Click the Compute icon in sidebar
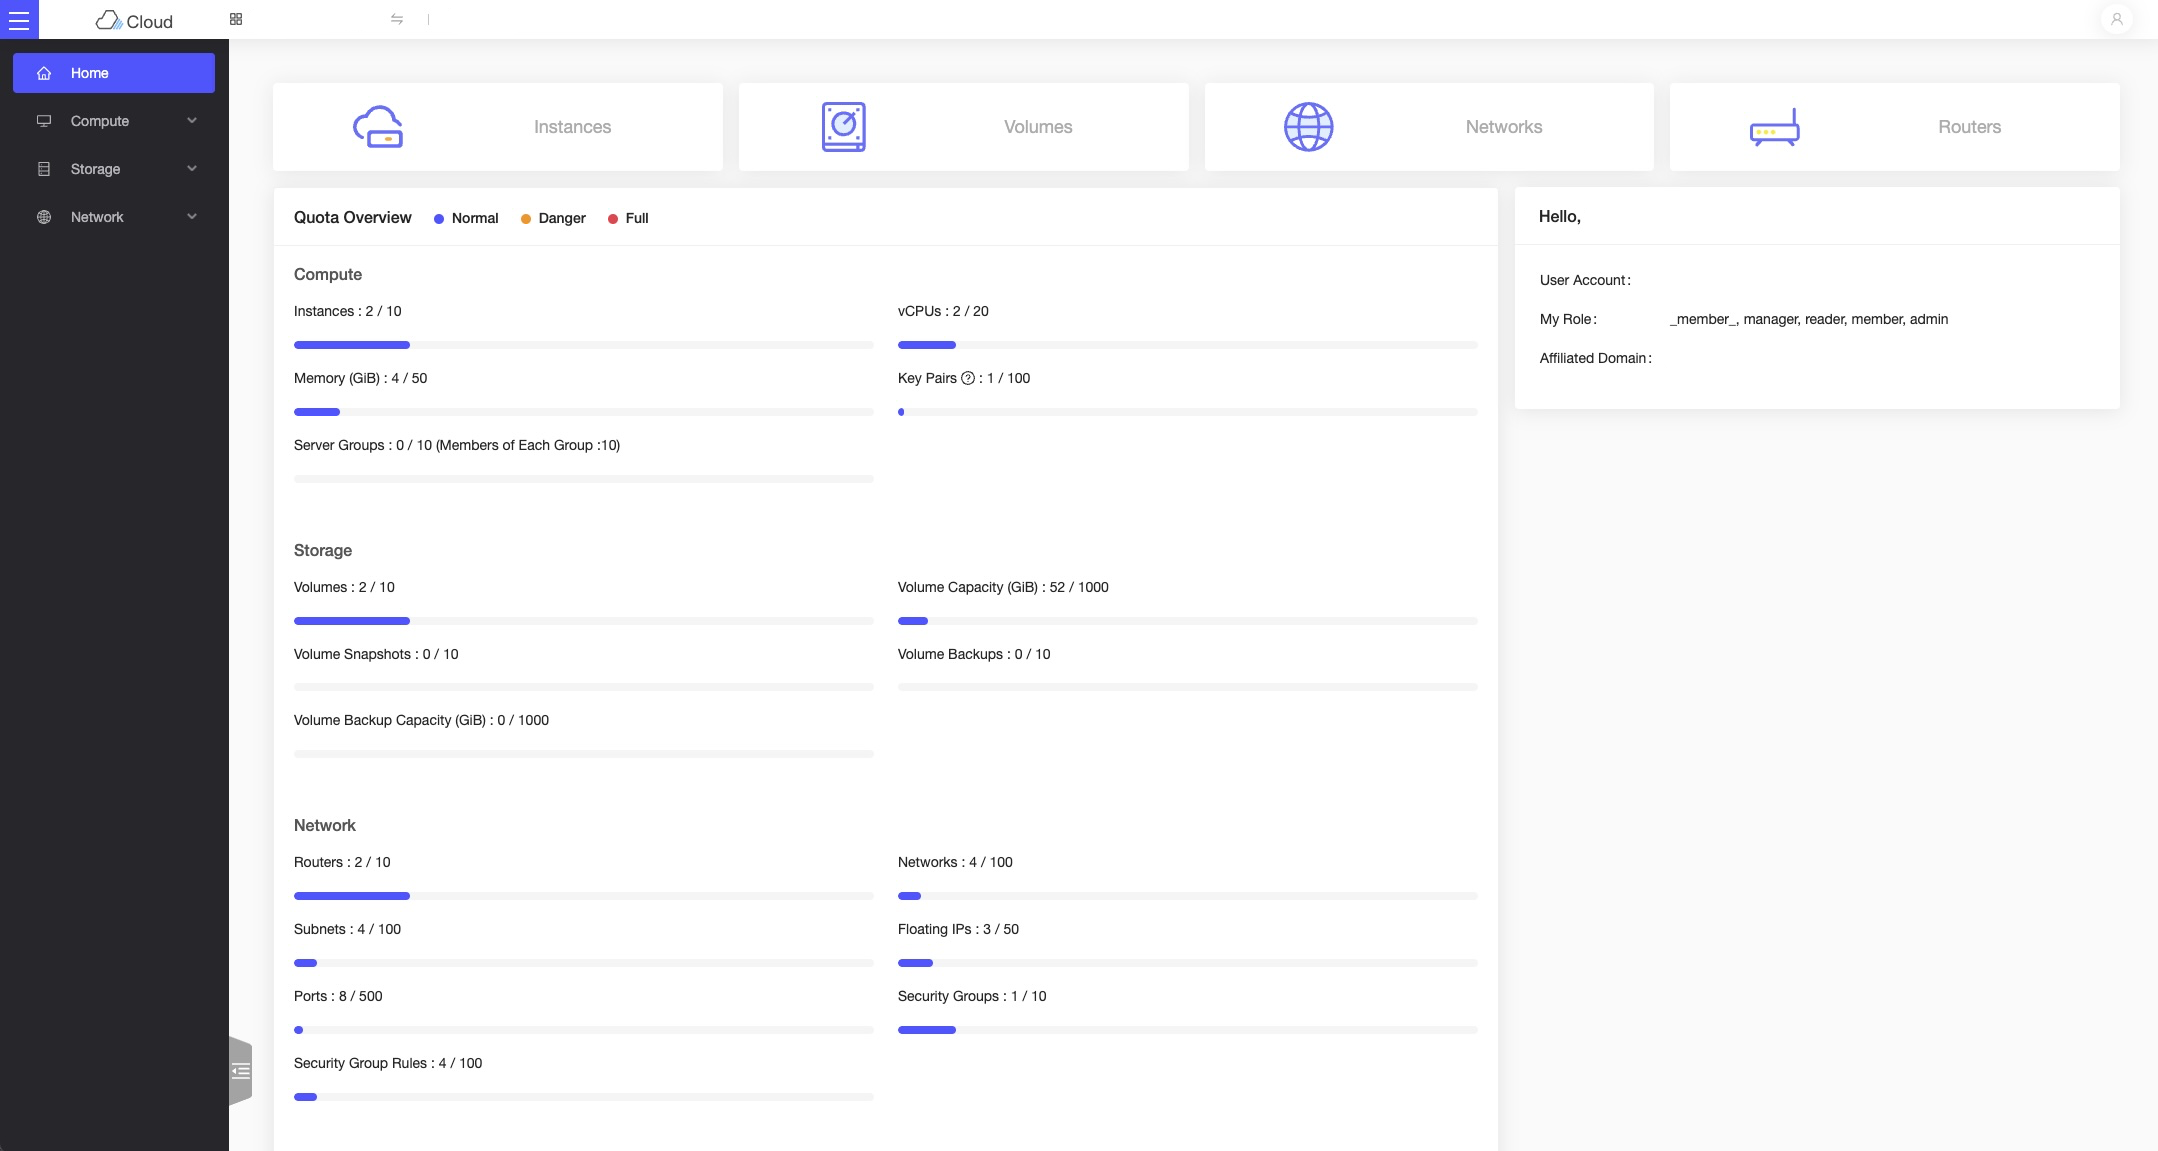 point(43,120)
